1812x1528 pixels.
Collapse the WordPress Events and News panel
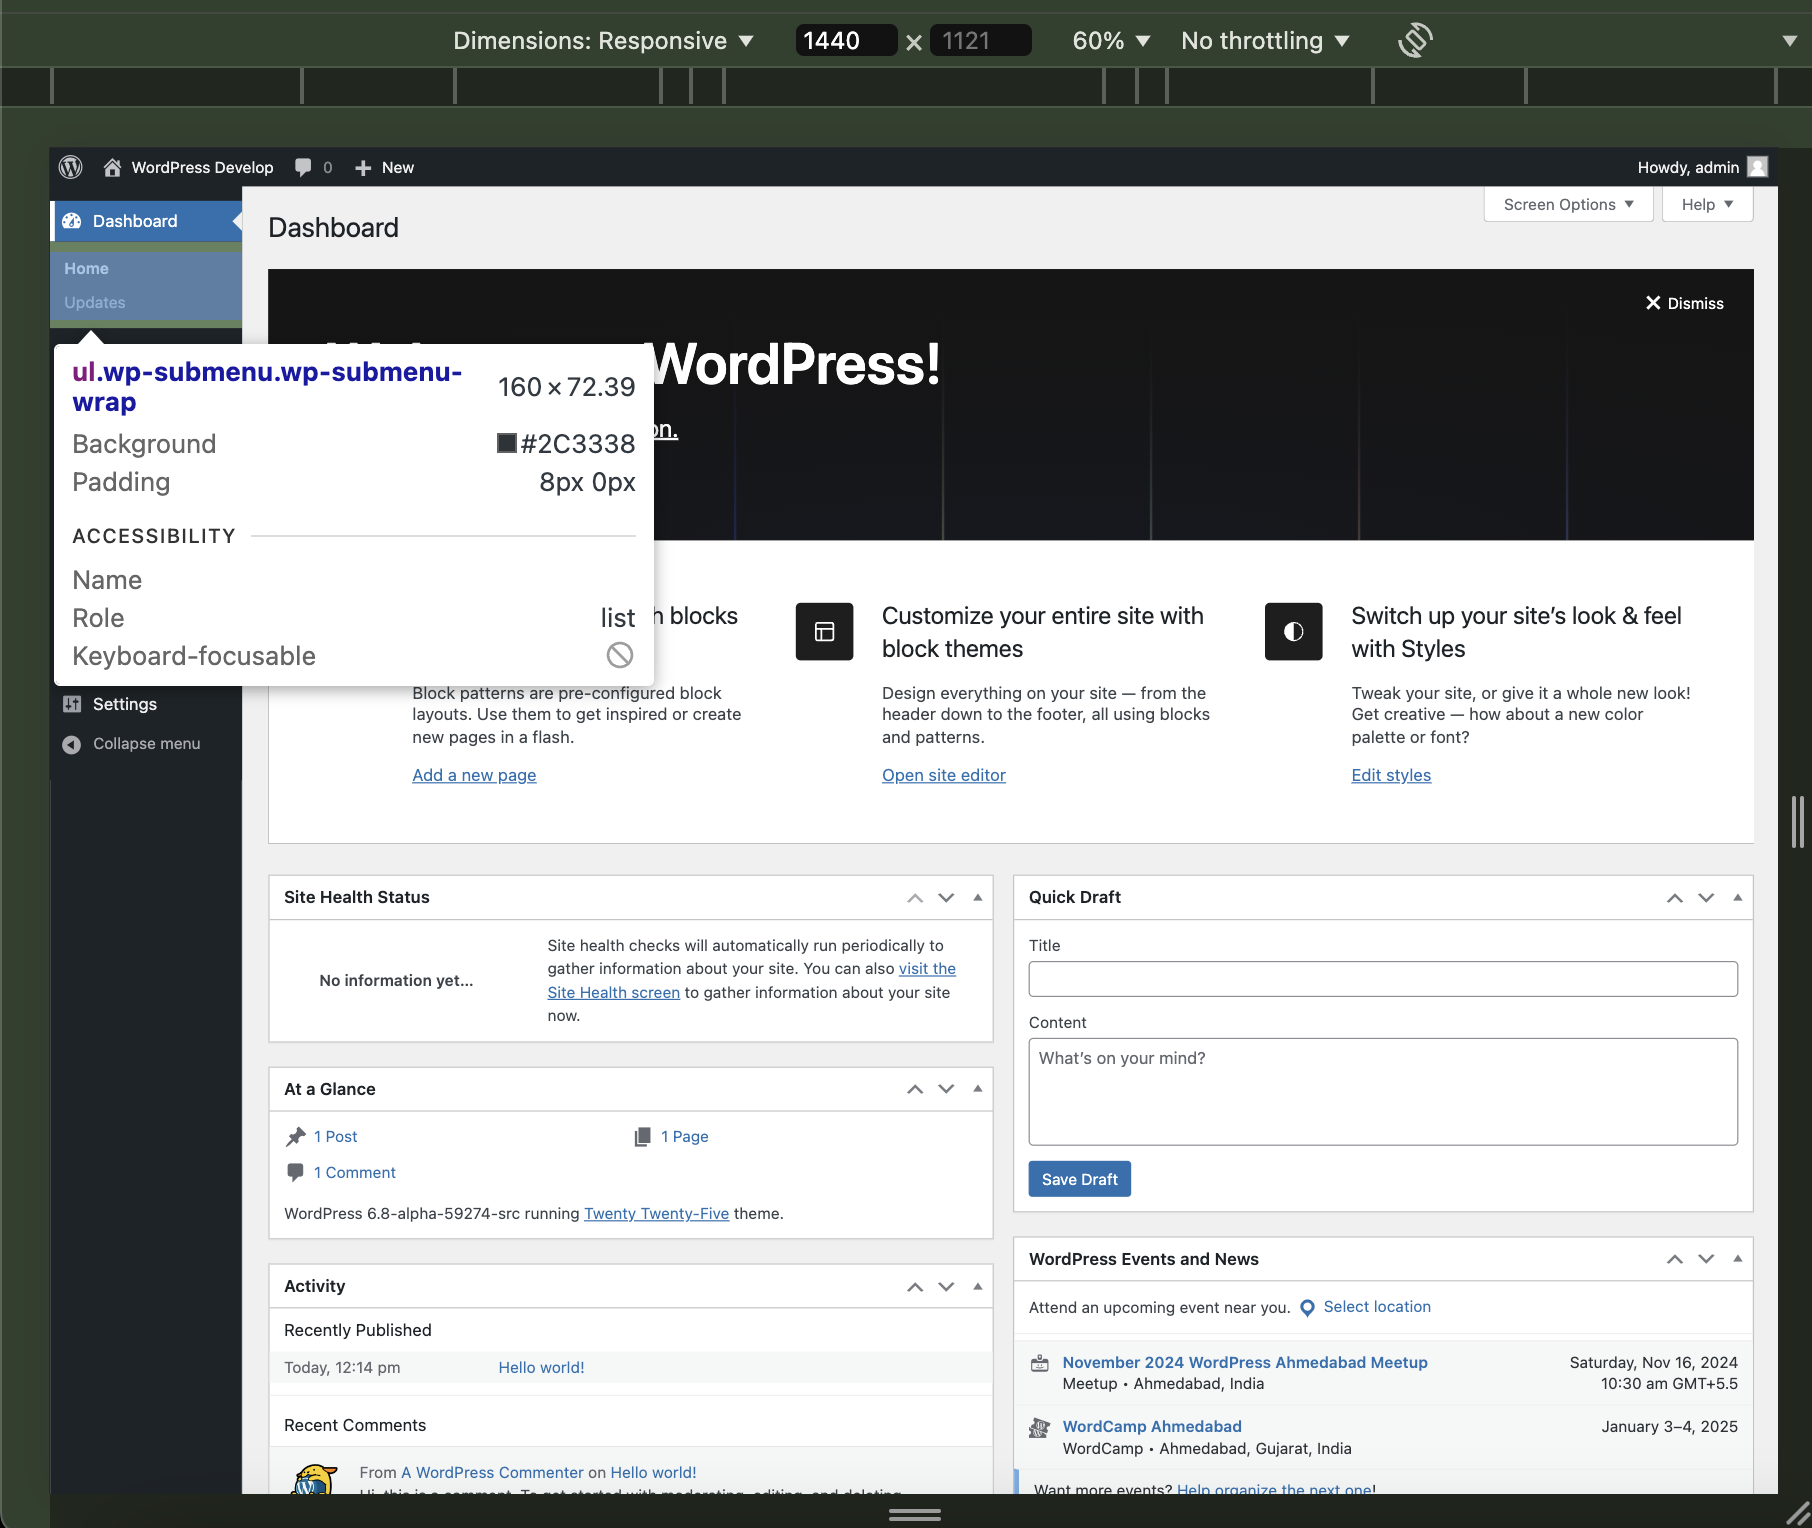tap(1738, 1259)
